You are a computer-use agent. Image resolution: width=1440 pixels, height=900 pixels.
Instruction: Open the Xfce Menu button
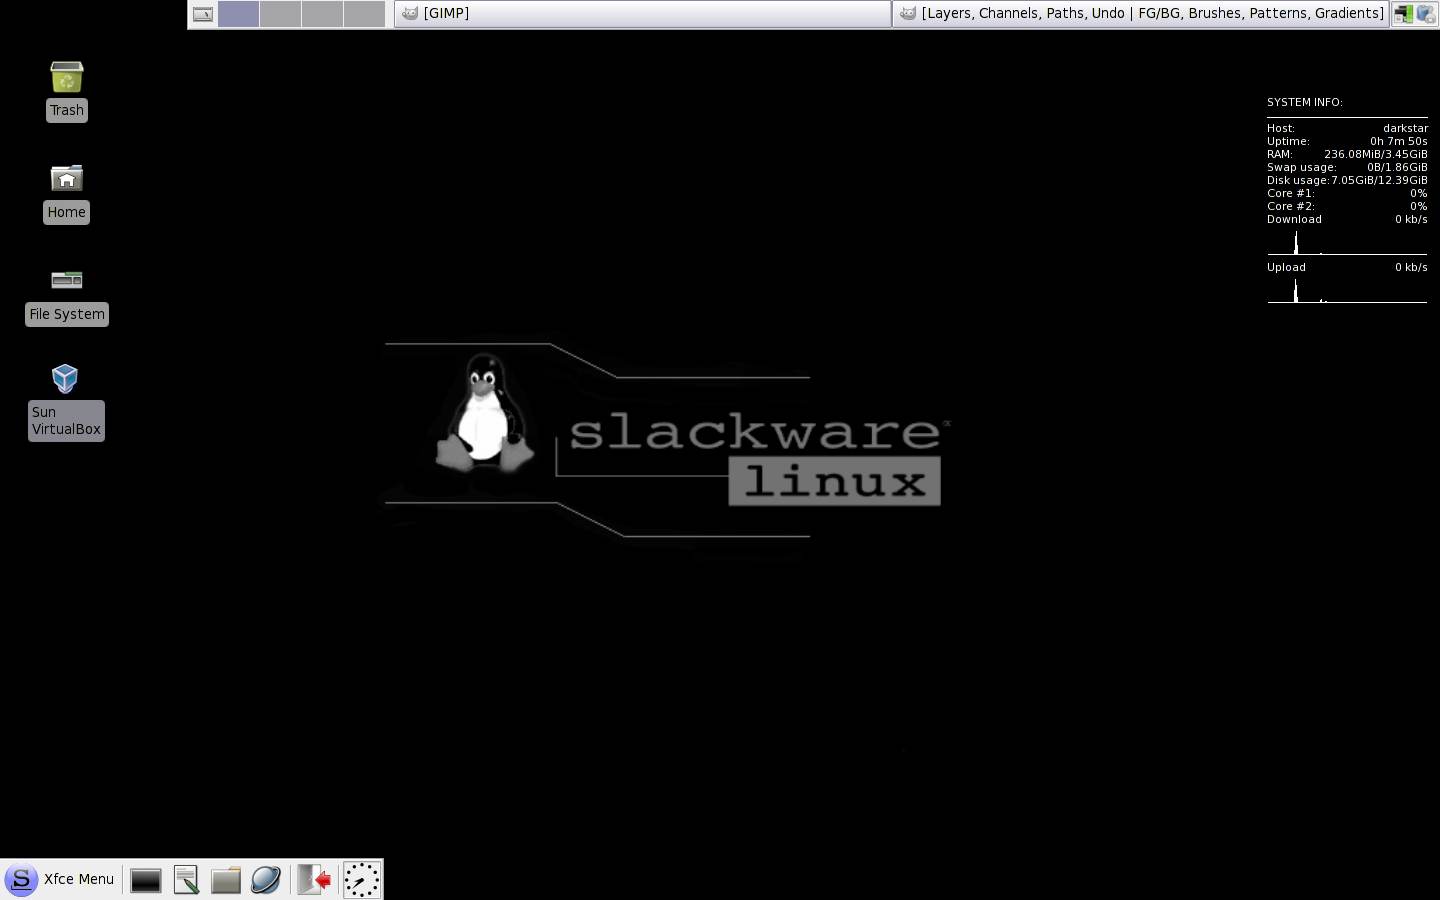[x=60, y=879]
